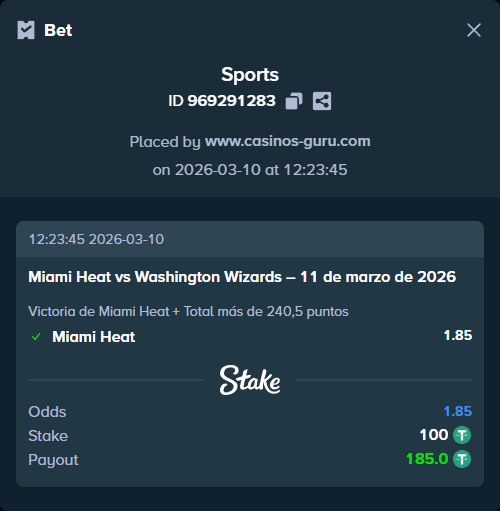Click the Miami Heat selection name

(94, 337)
